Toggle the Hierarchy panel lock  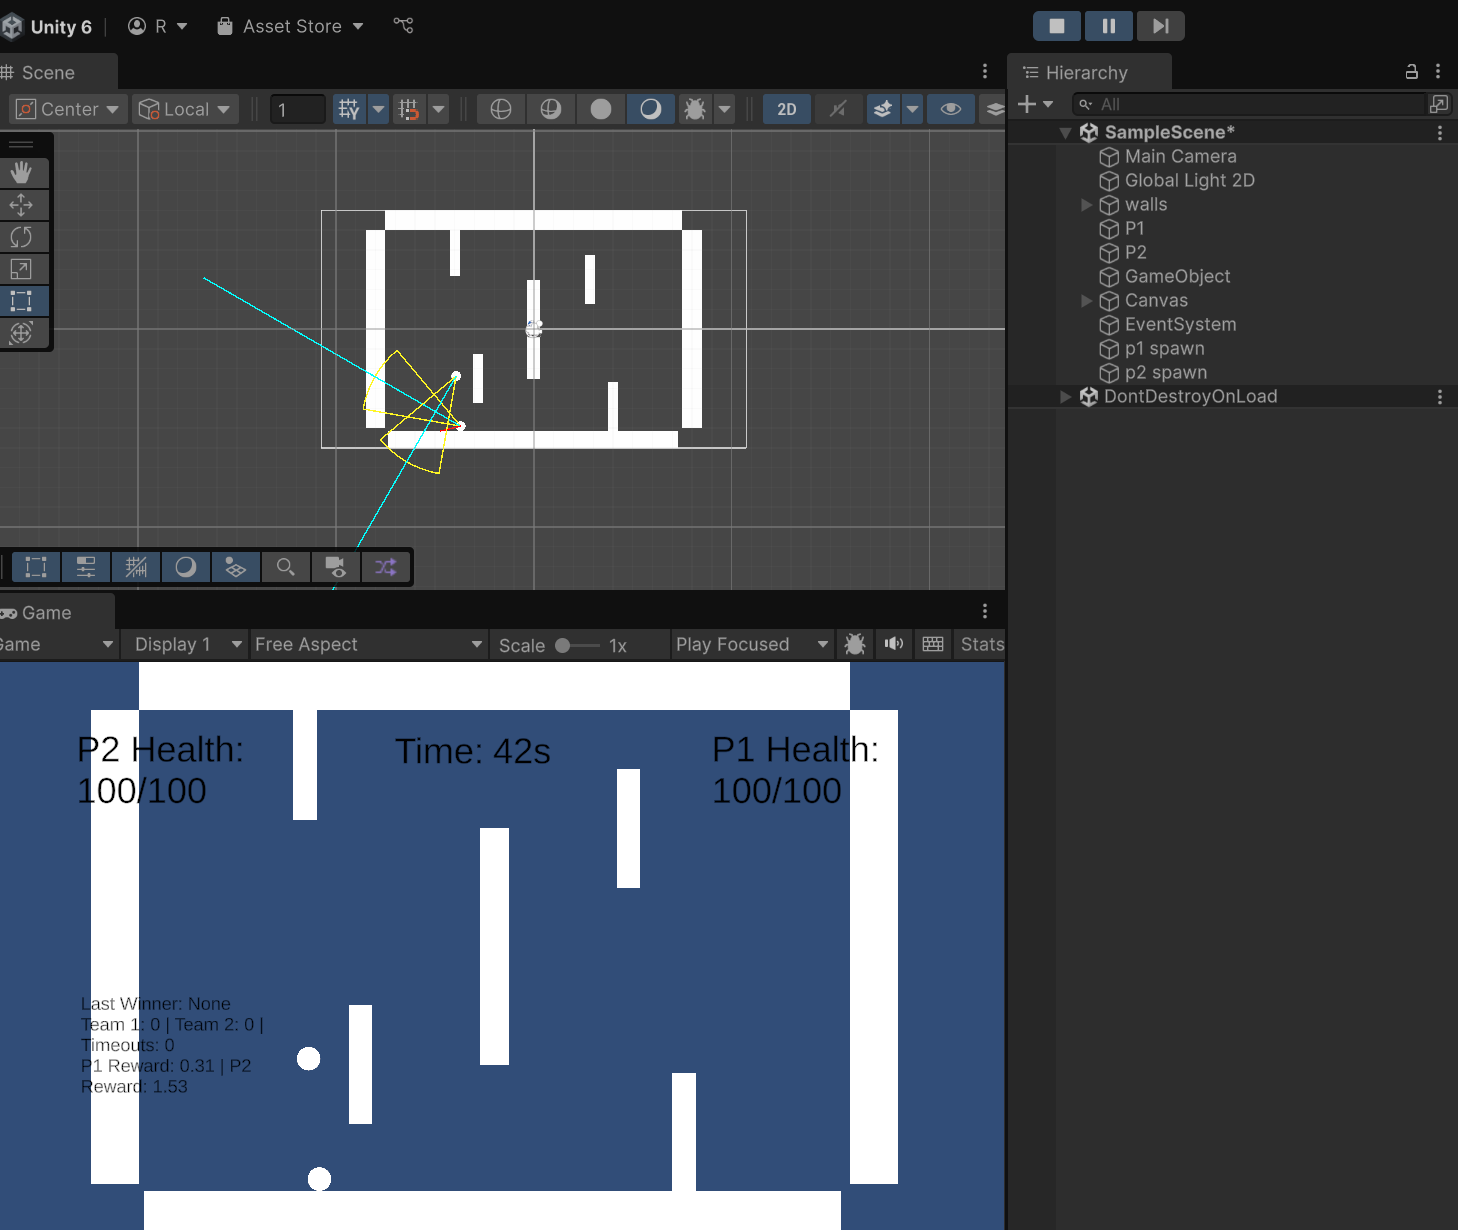1411,72
